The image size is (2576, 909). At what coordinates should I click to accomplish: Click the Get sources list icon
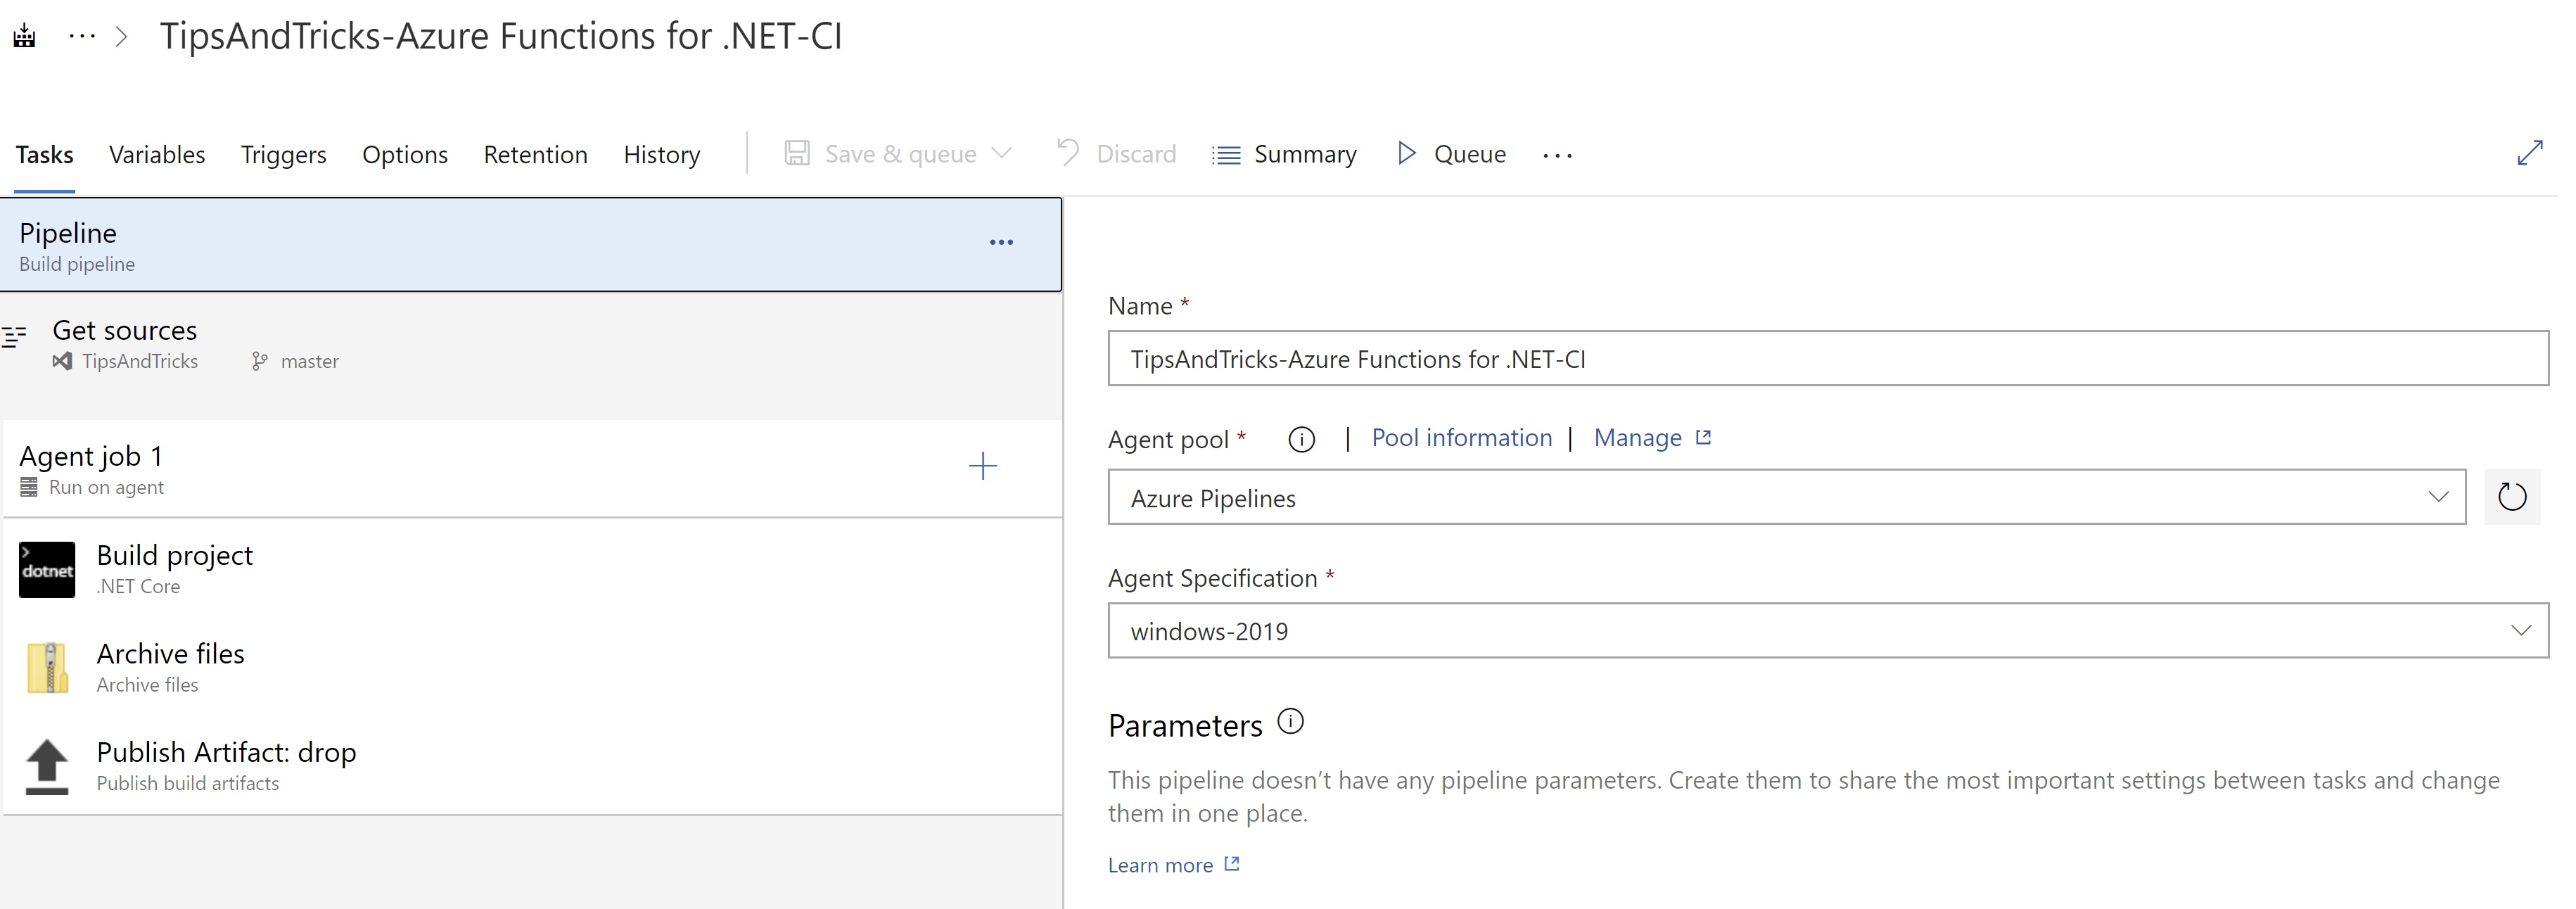pyautogui.click(x=14, y=337)
